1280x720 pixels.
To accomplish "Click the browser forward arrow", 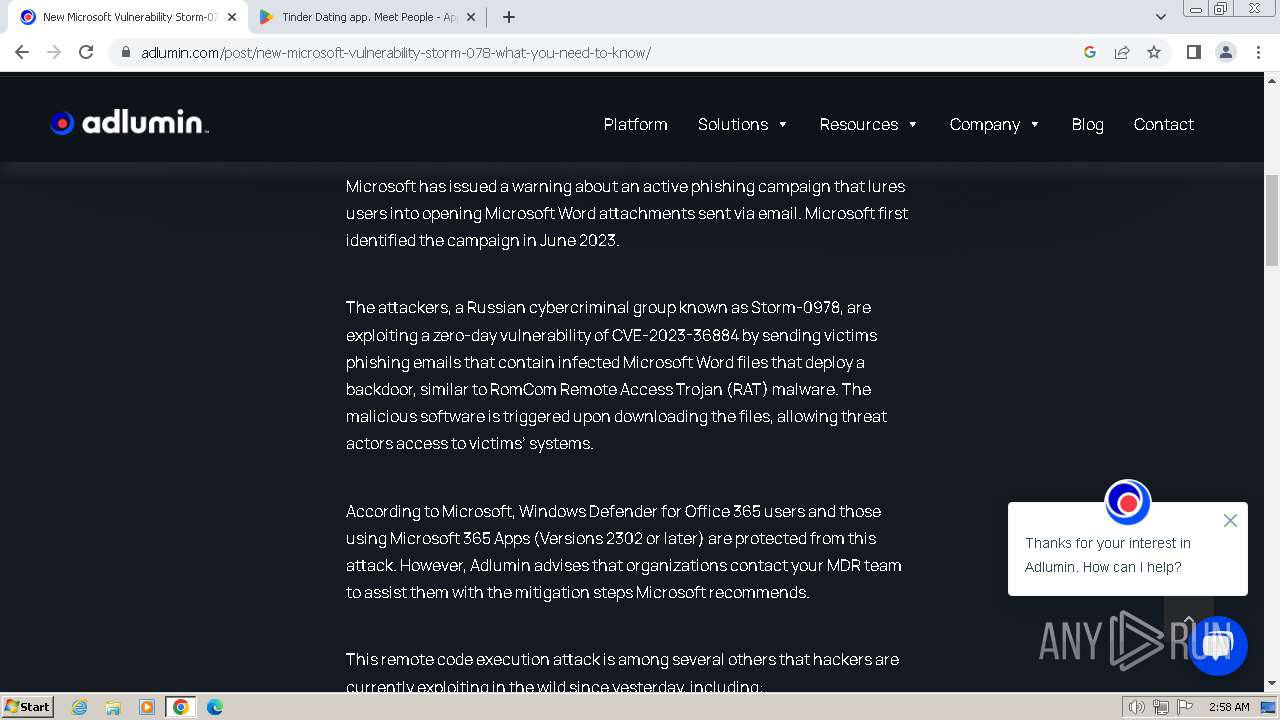I will coord(54,52).
